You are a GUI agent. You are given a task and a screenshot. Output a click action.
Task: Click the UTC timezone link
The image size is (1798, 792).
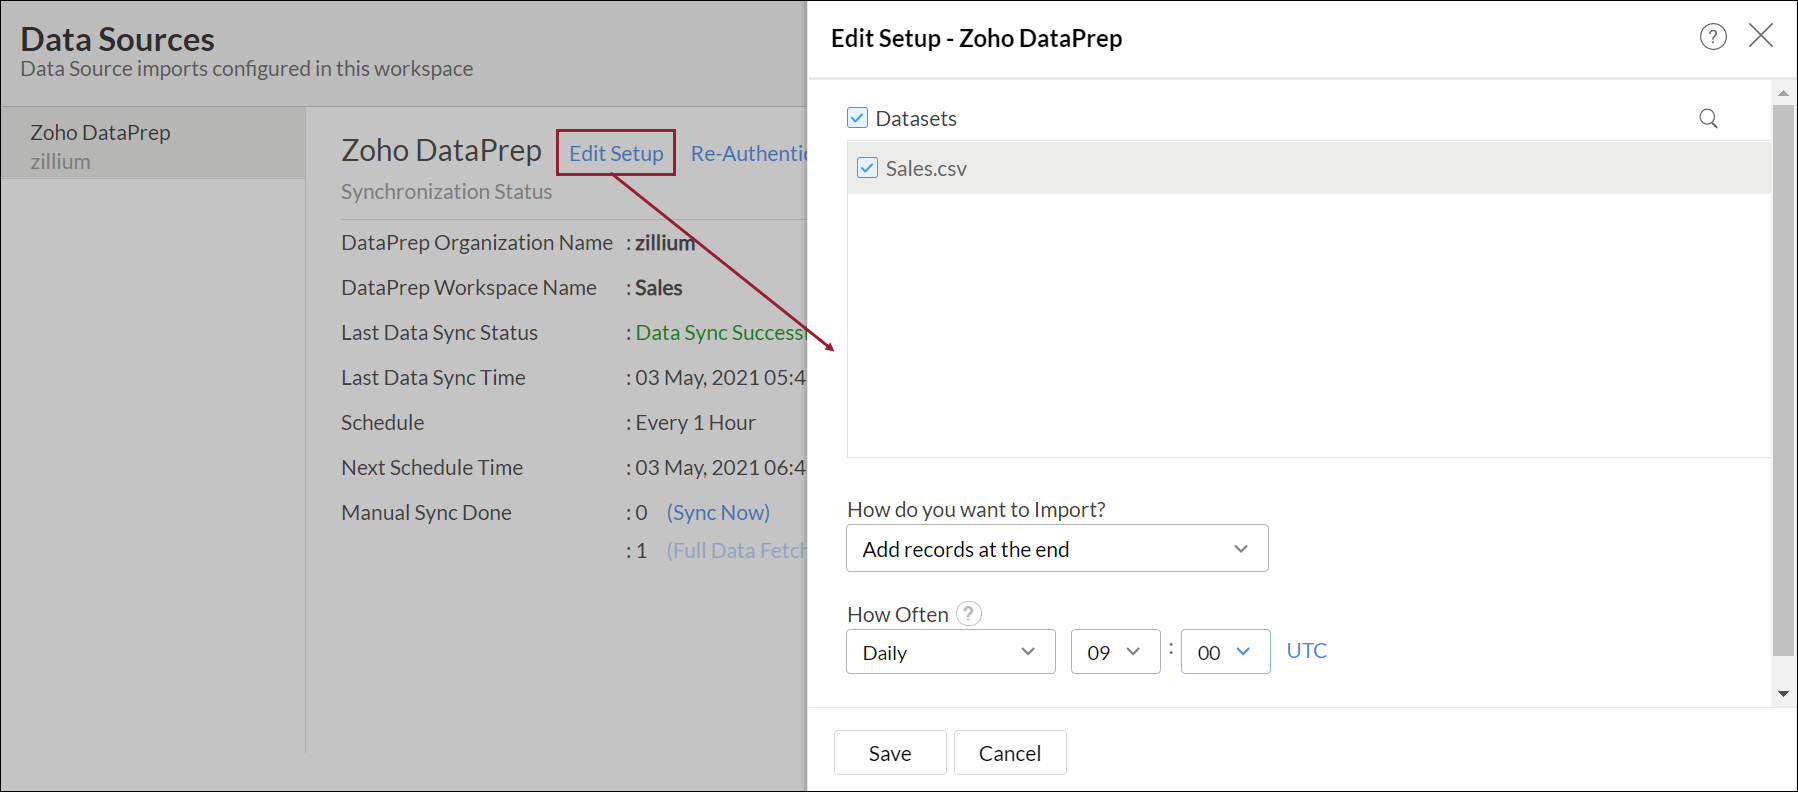click(1306, 651)
